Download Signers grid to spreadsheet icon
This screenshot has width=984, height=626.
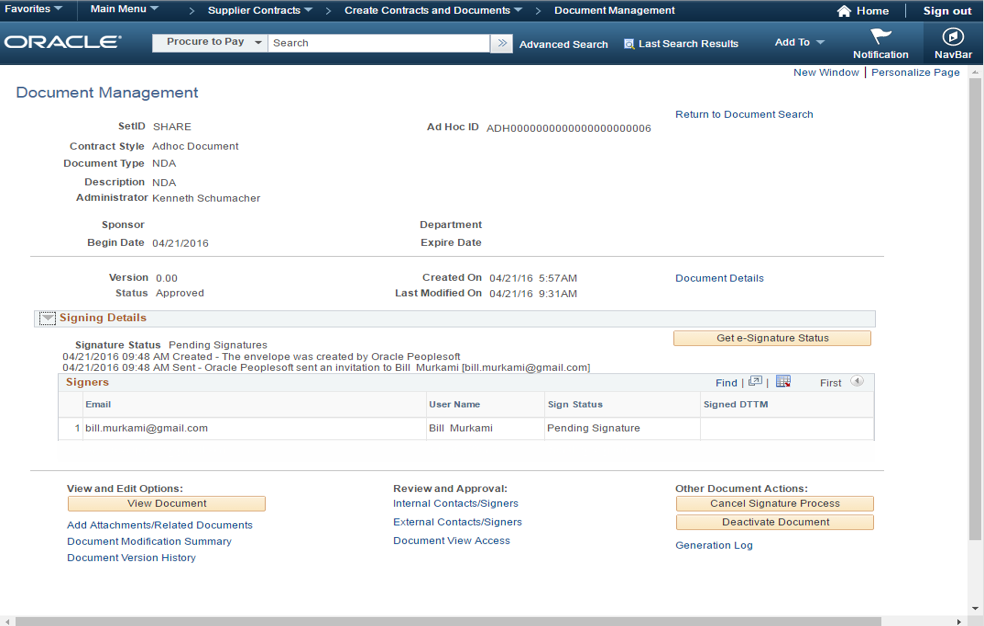point(783,382)
